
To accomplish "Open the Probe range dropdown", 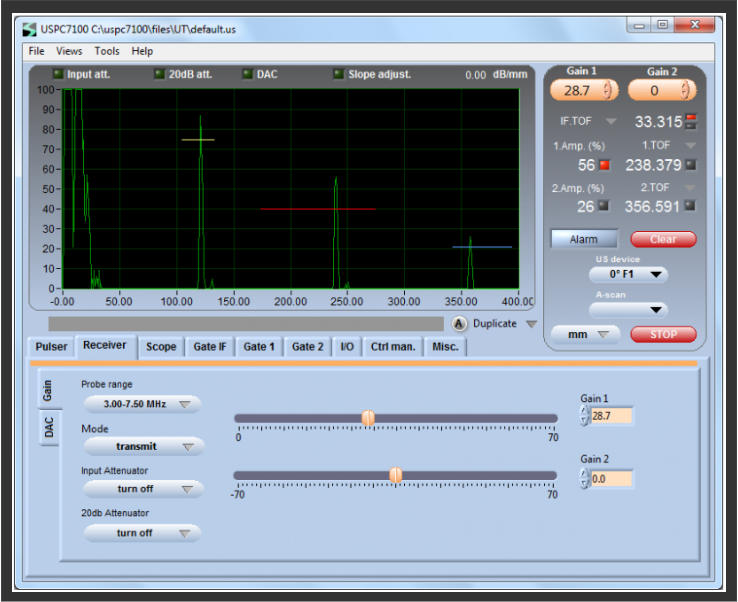I will point(141,404).
